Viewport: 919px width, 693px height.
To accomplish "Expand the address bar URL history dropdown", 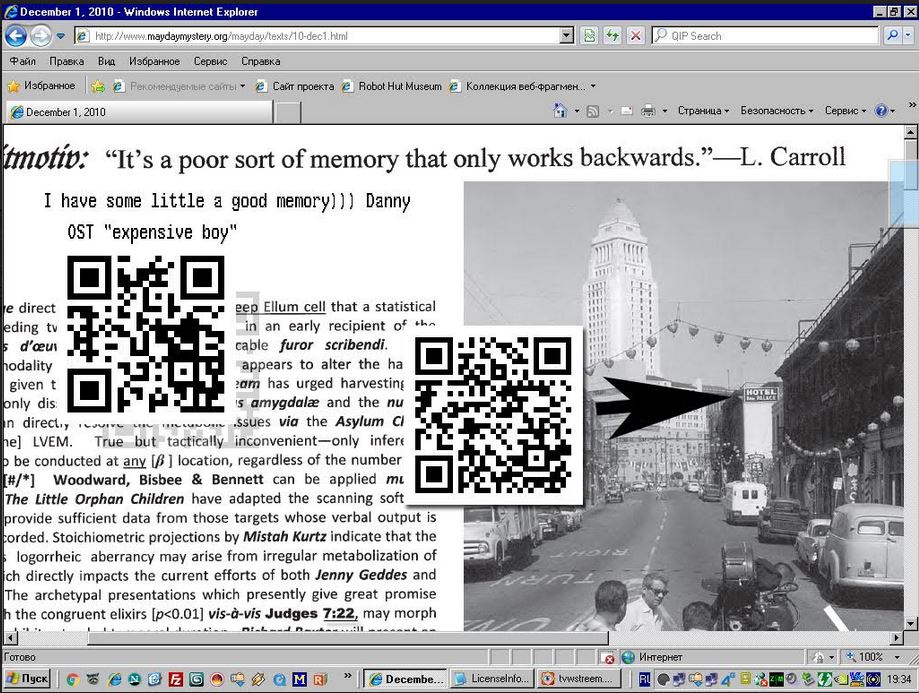I will click(x=566, y=36).
